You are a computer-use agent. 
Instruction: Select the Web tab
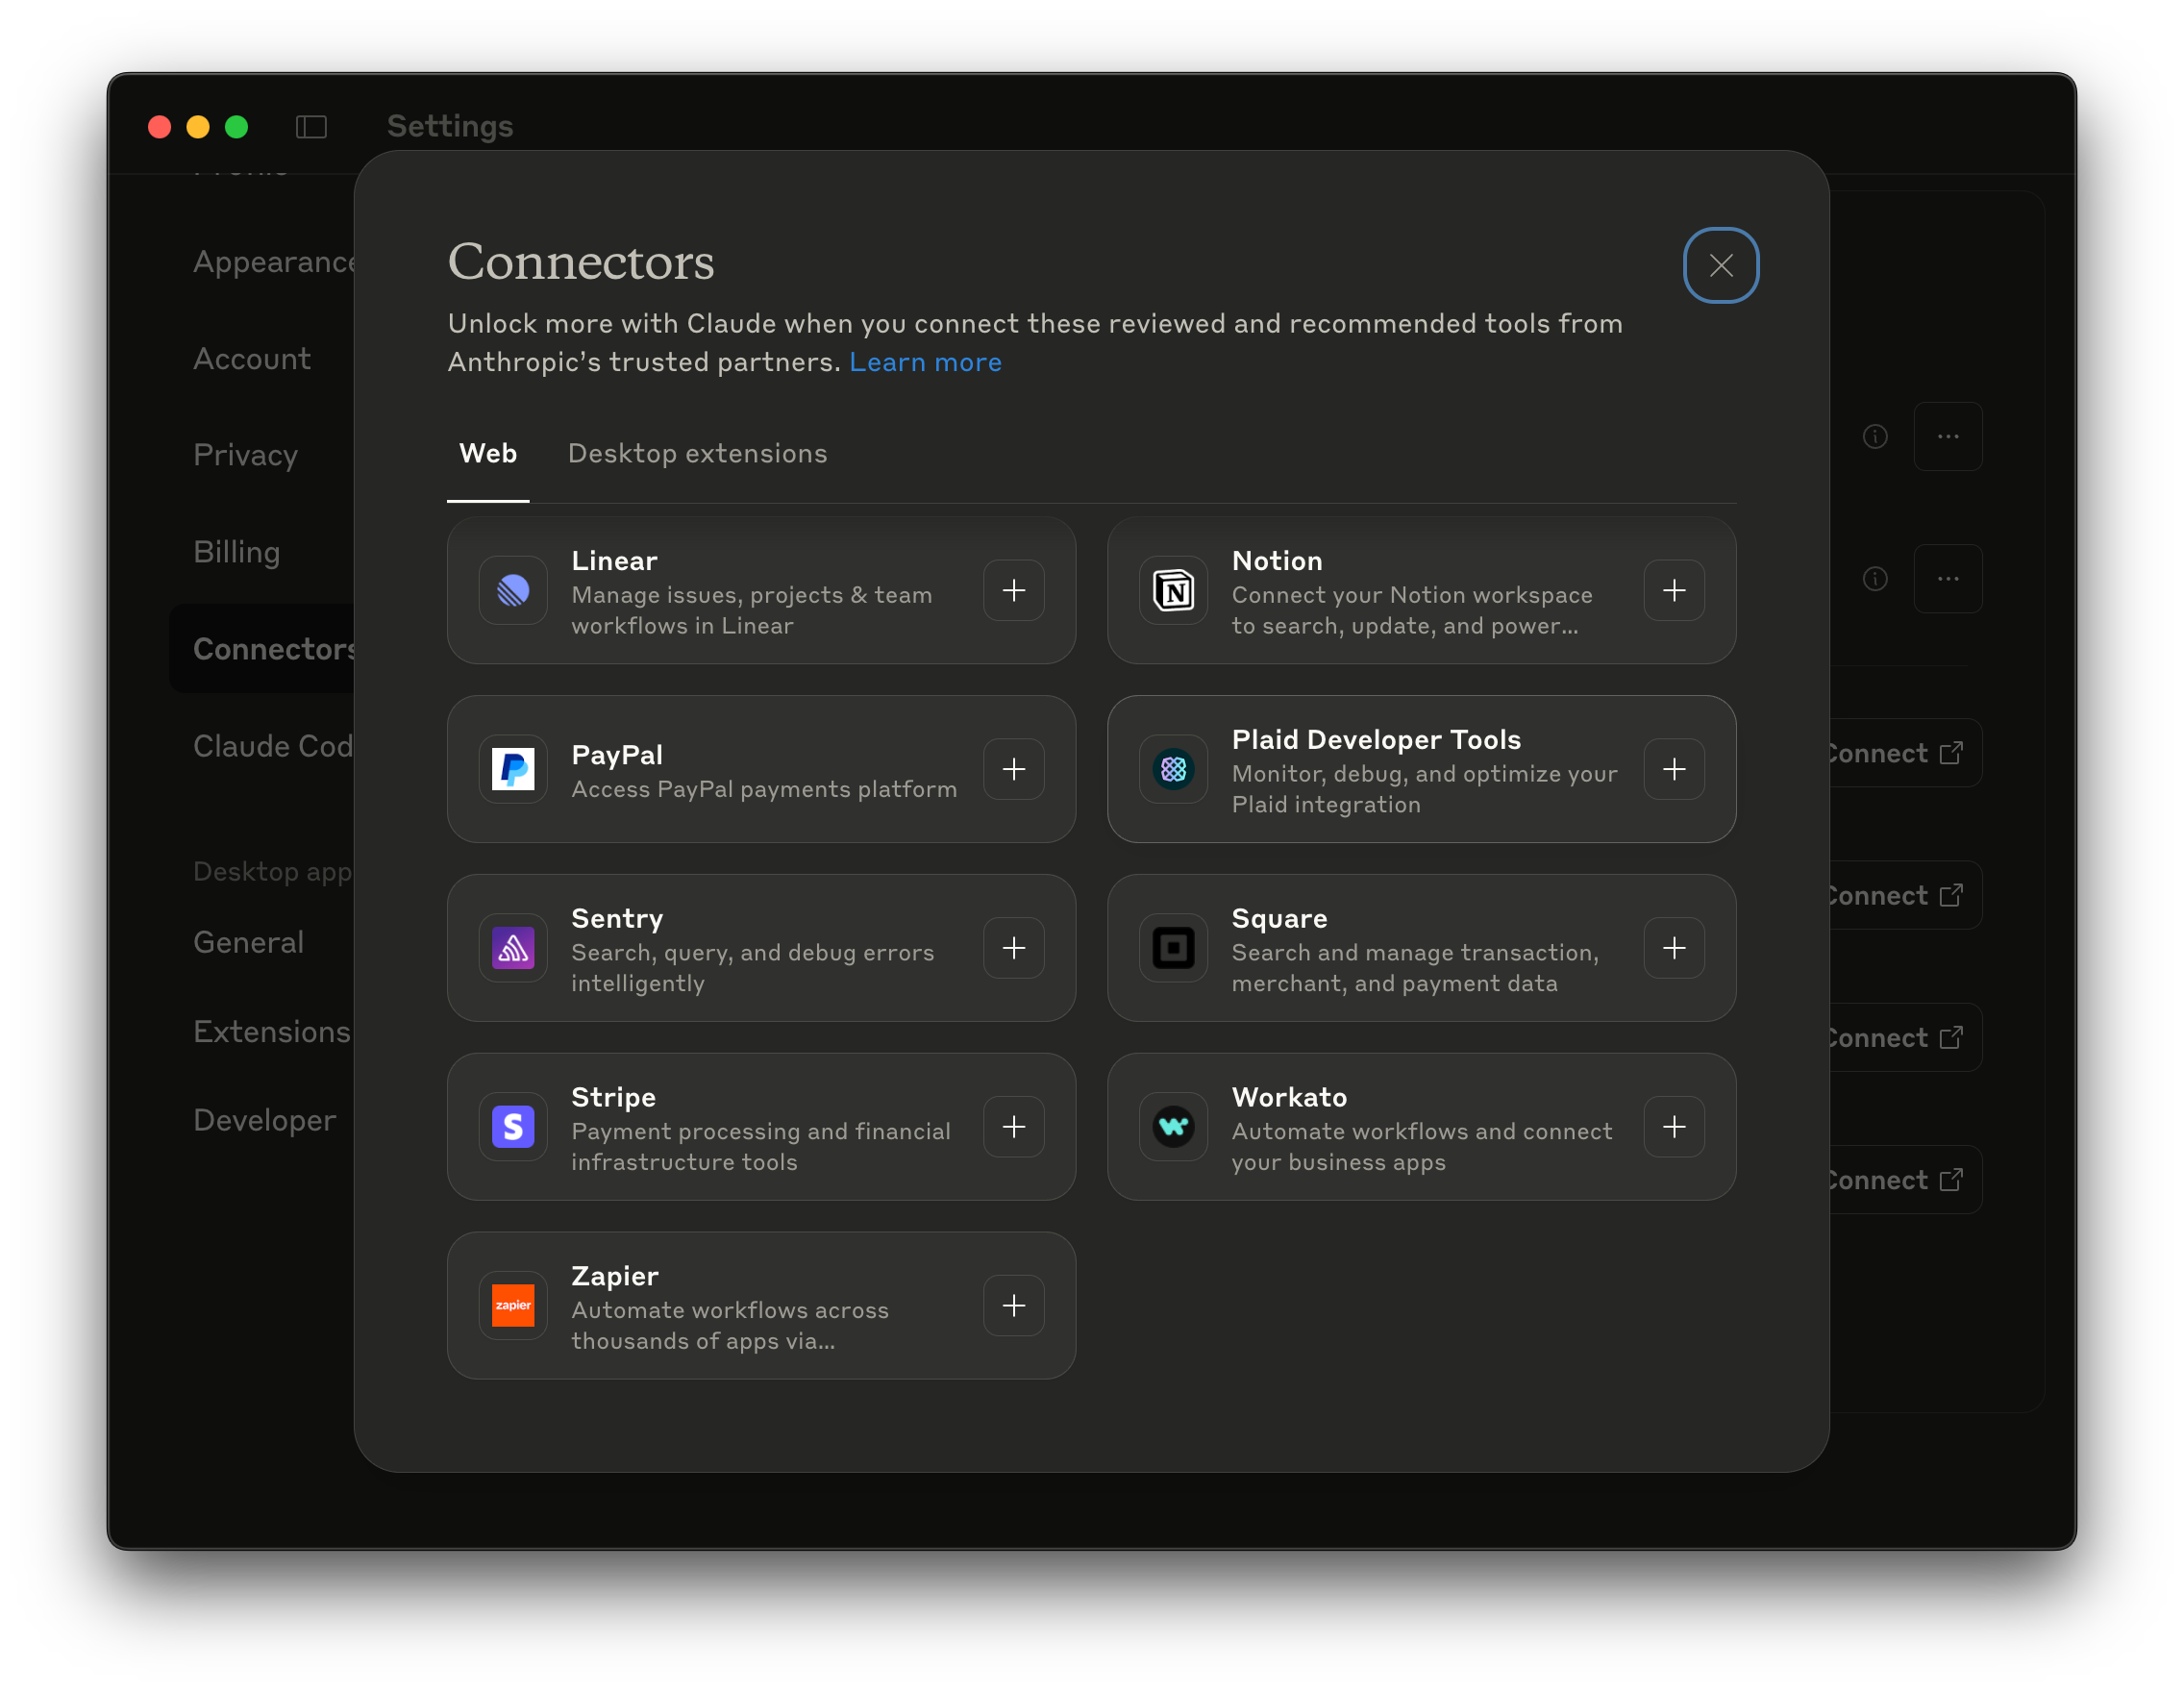487,454
